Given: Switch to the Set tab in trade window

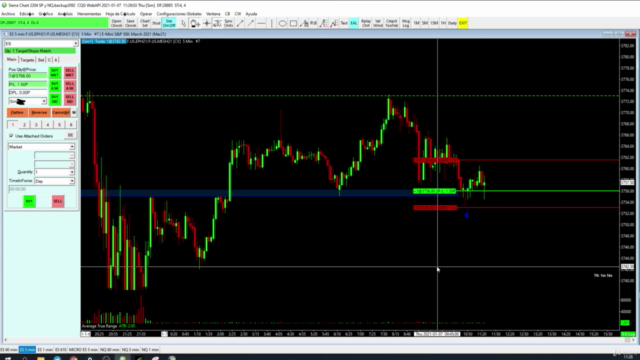Looking at the screenshot, I should [41, 60].
